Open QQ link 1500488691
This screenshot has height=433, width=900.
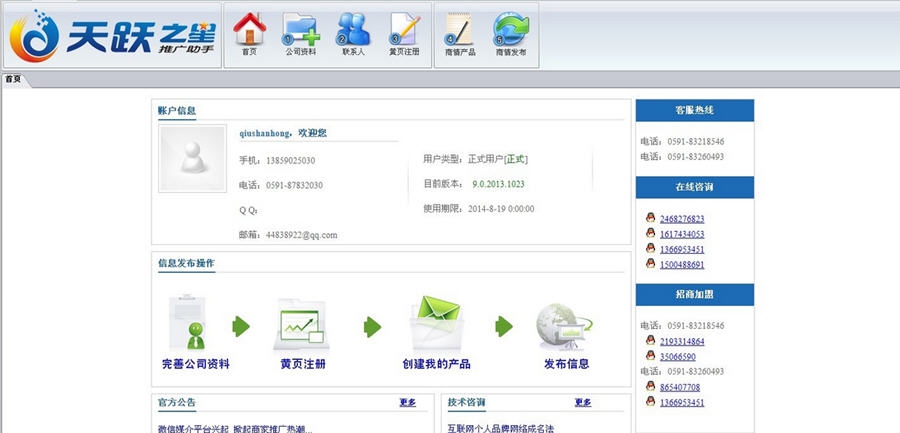click(x=682, y=265)
